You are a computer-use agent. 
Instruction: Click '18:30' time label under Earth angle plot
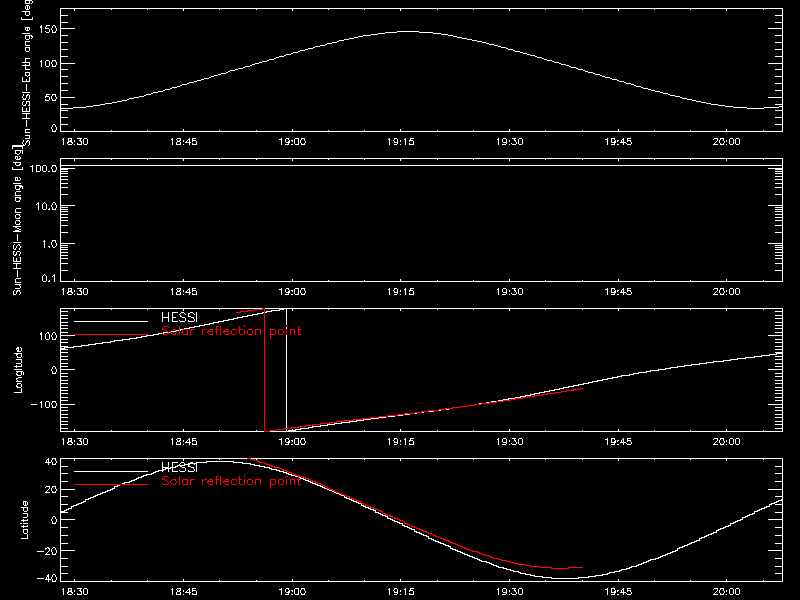pyautogui.click(x=74, y=141)
